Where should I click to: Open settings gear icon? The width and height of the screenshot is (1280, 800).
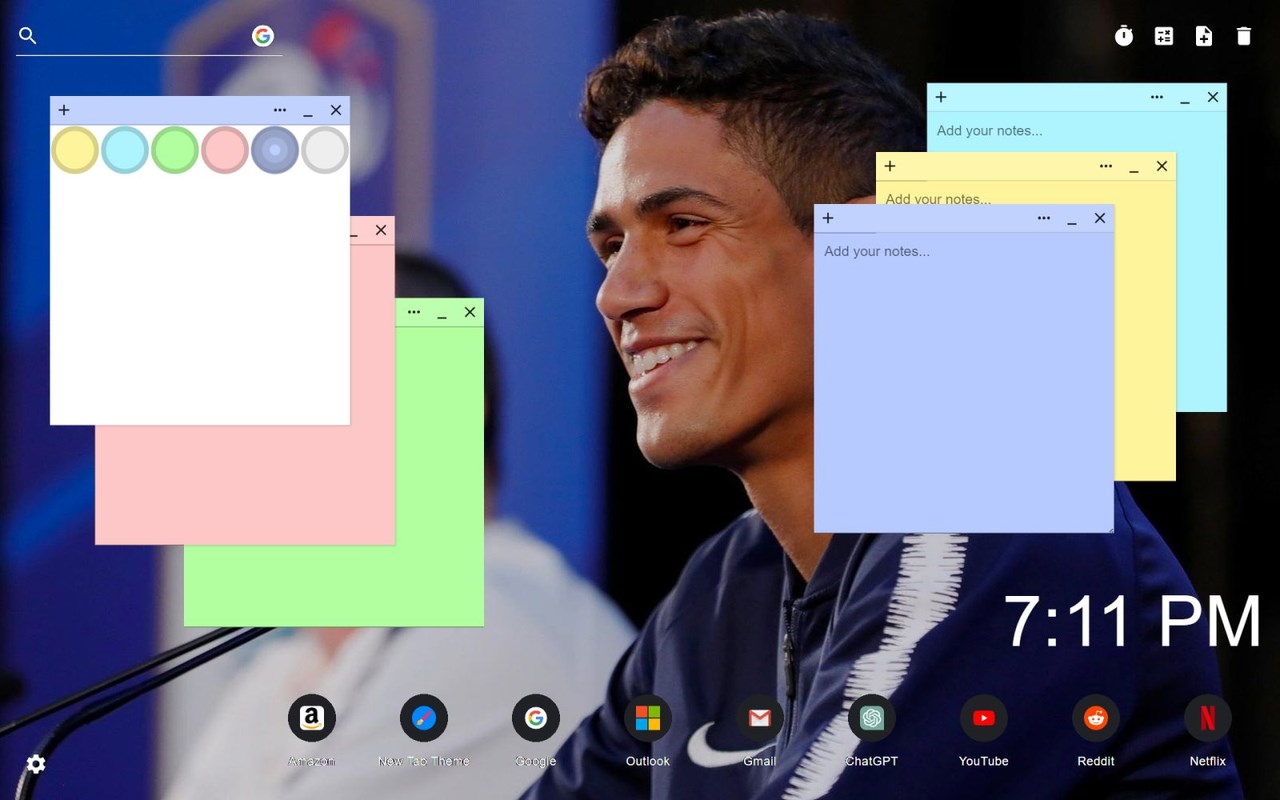[36, 764]
